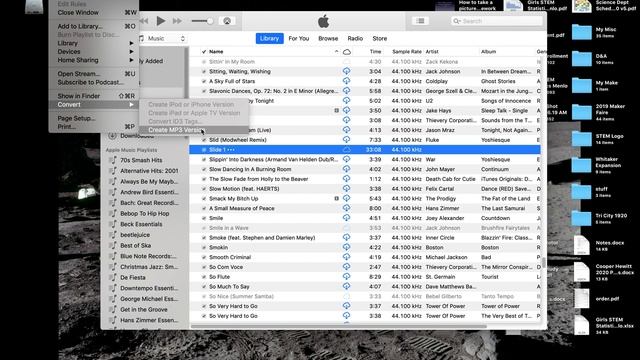Open the Store tab
Image resolution: width=640 pixels, height=360 pixels.
click(x=380, y=38)
